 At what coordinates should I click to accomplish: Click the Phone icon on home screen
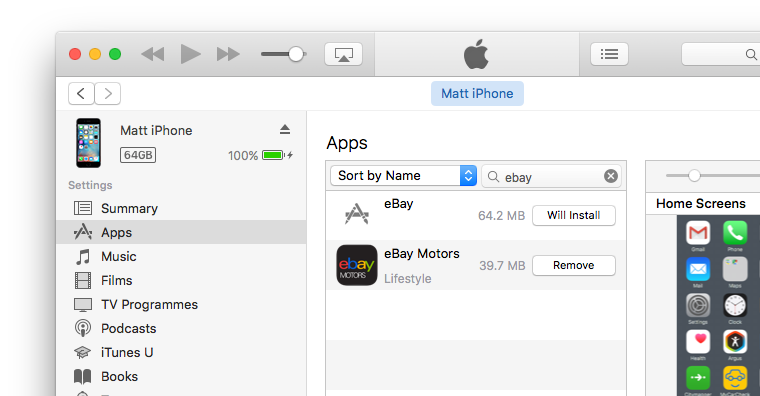[735, 233]
